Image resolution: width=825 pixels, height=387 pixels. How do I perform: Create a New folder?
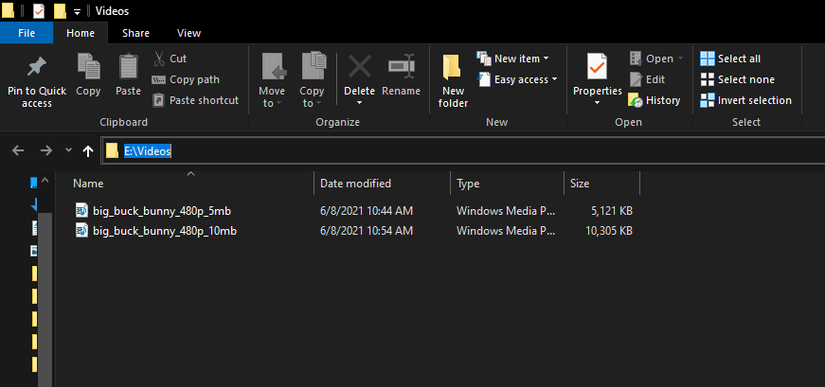[453, 81]
